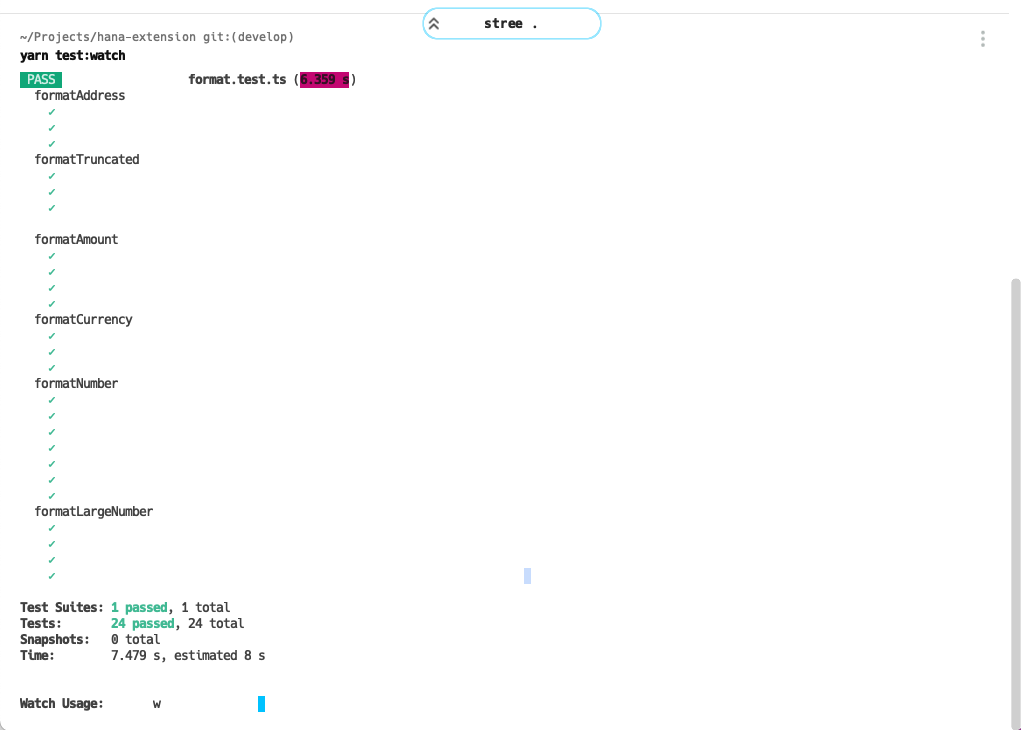Image resolution: width=1021 pixels, height=730 pixels.
Task: Click the last checkmark under formatAmount
Action: [51, 304]
